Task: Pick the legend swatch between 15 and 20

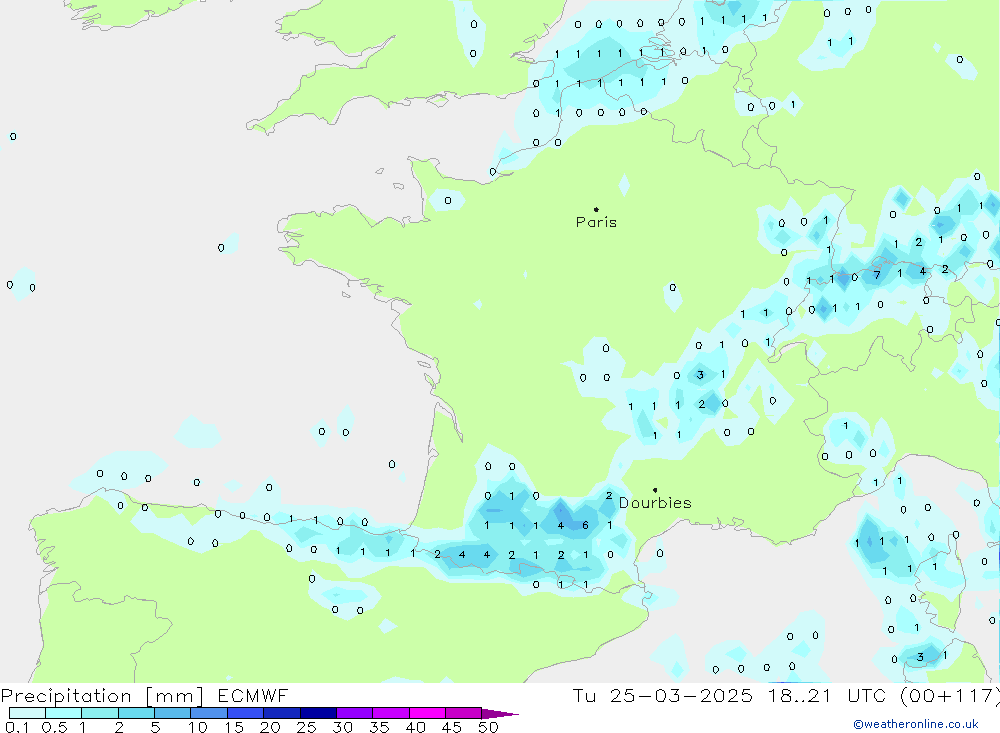Action: pyautogui.click(x=246, y=713)
